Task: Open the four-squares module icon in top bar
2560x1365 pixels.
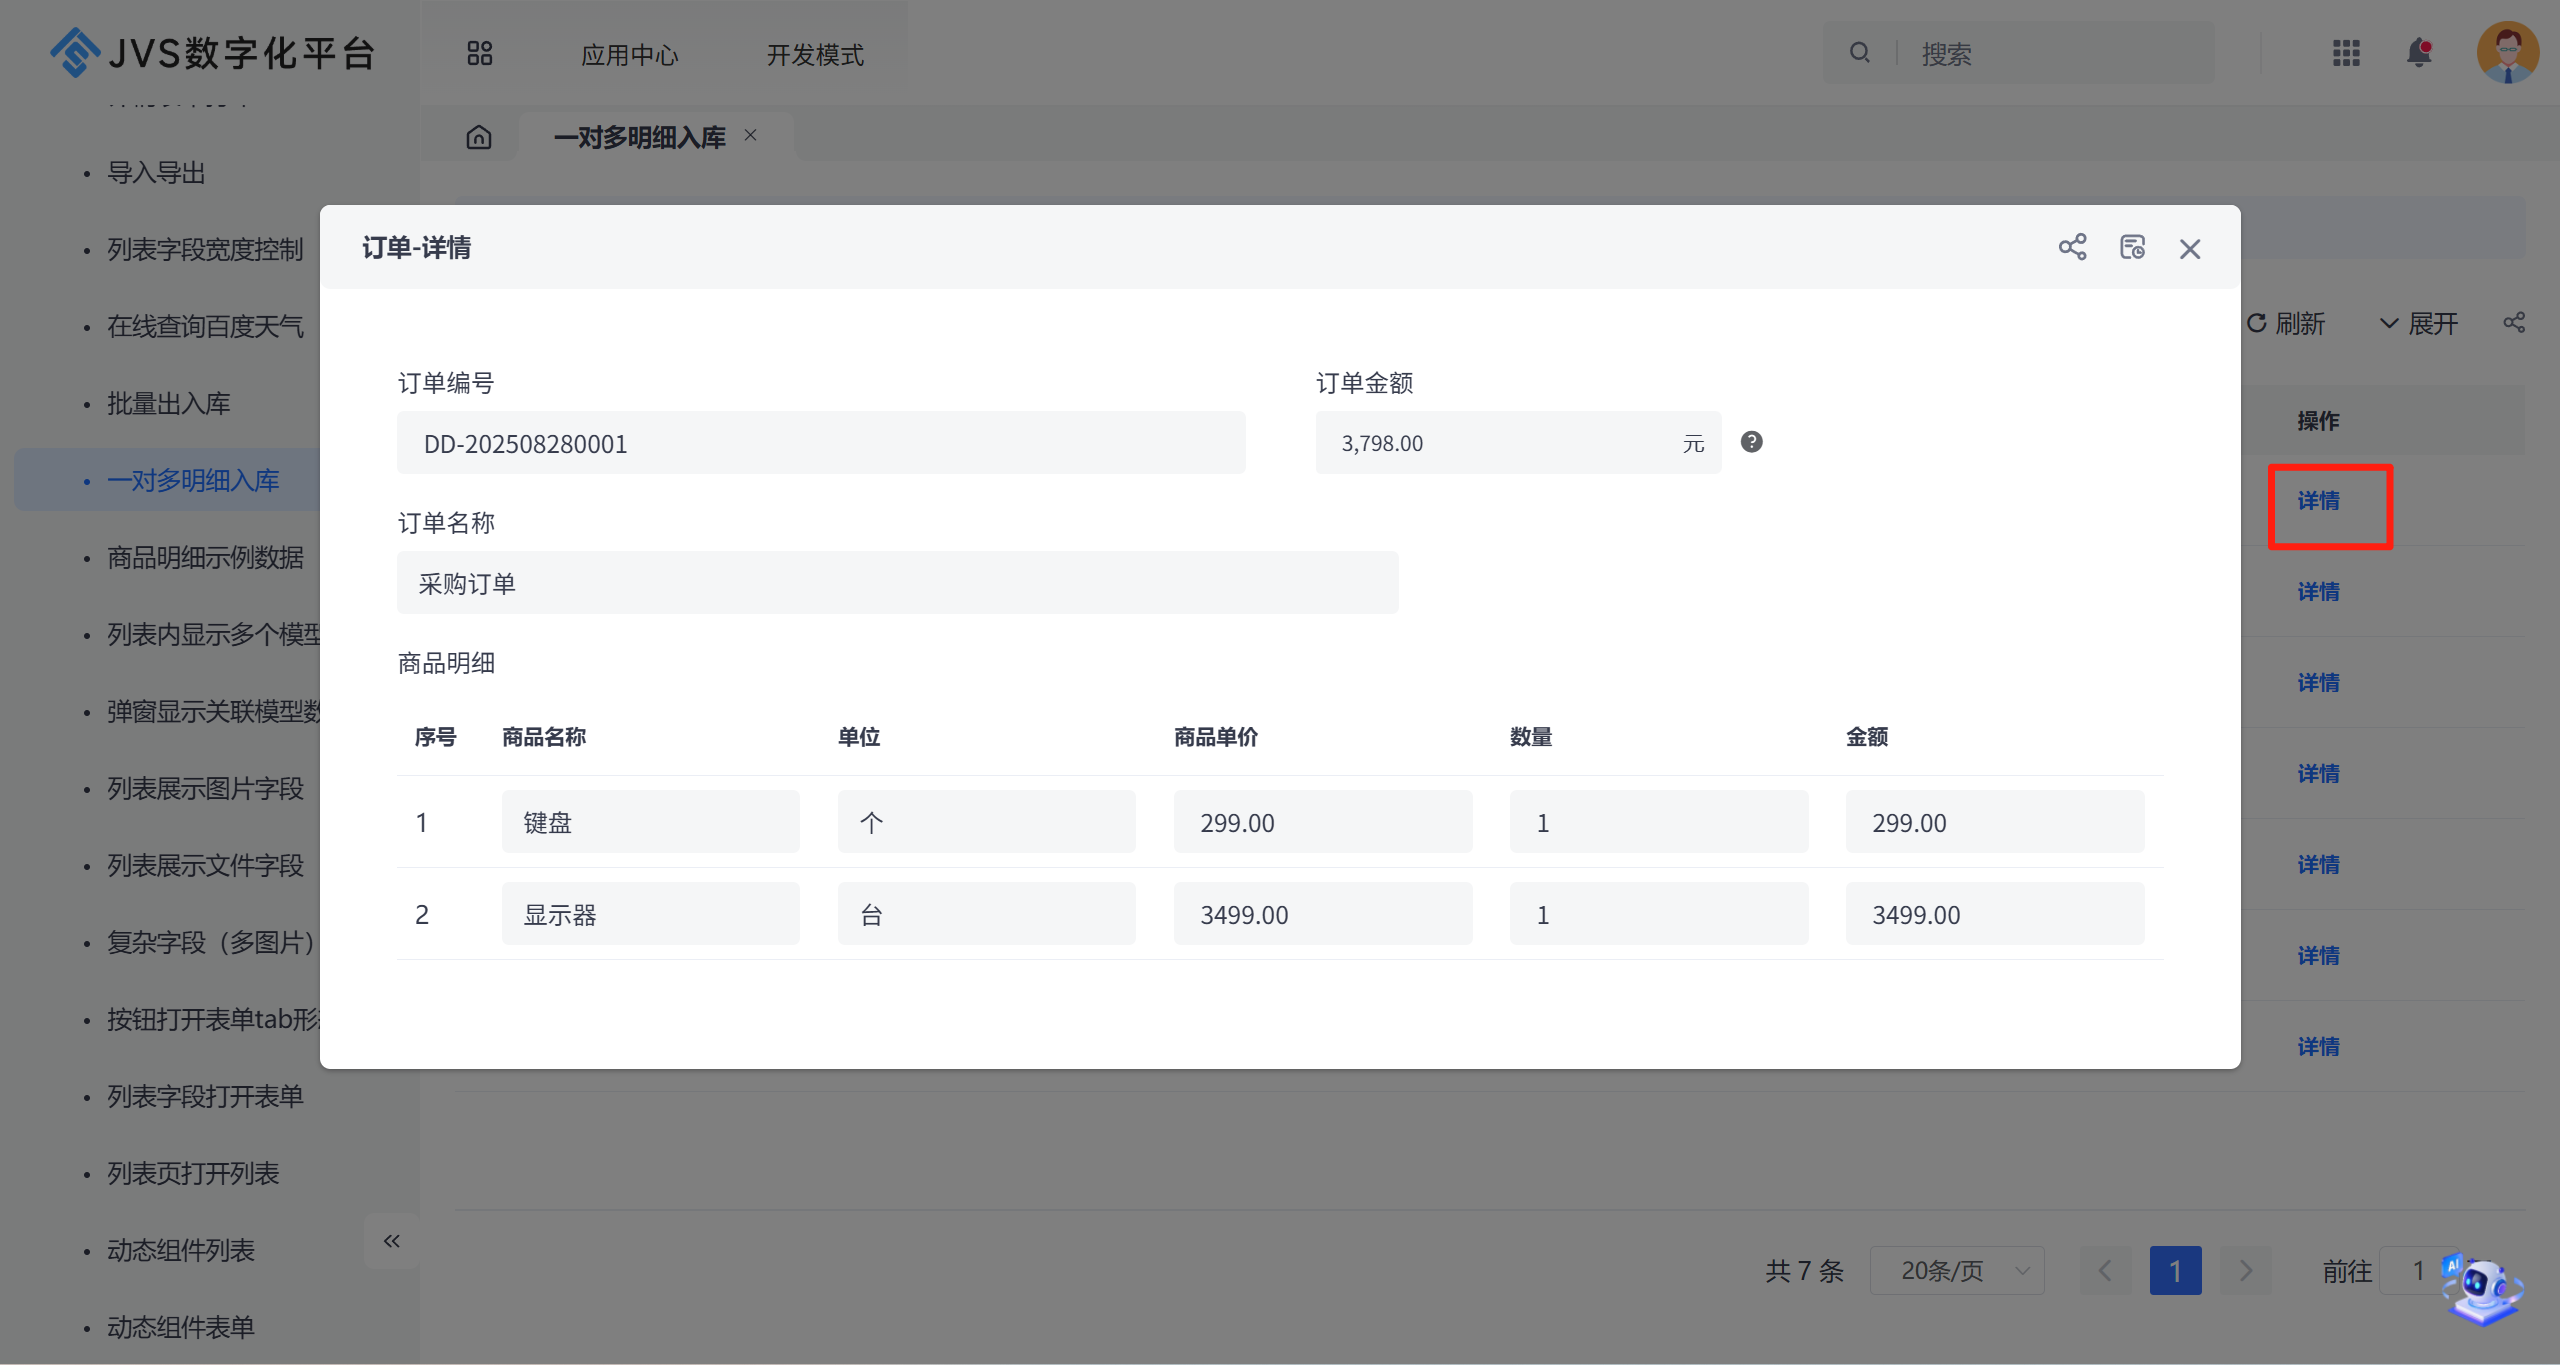Action: coord(480,53)
